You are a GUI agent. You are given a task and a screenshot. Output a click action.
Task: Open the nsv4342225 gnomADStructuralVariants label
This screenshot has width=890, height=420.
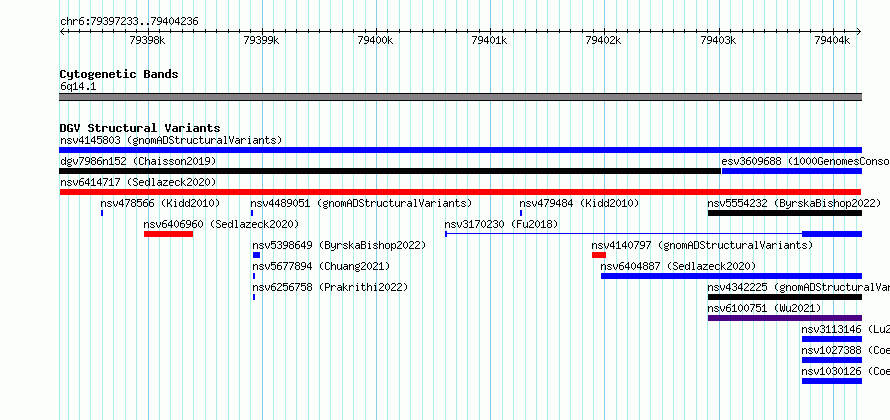tap(799, 287)
